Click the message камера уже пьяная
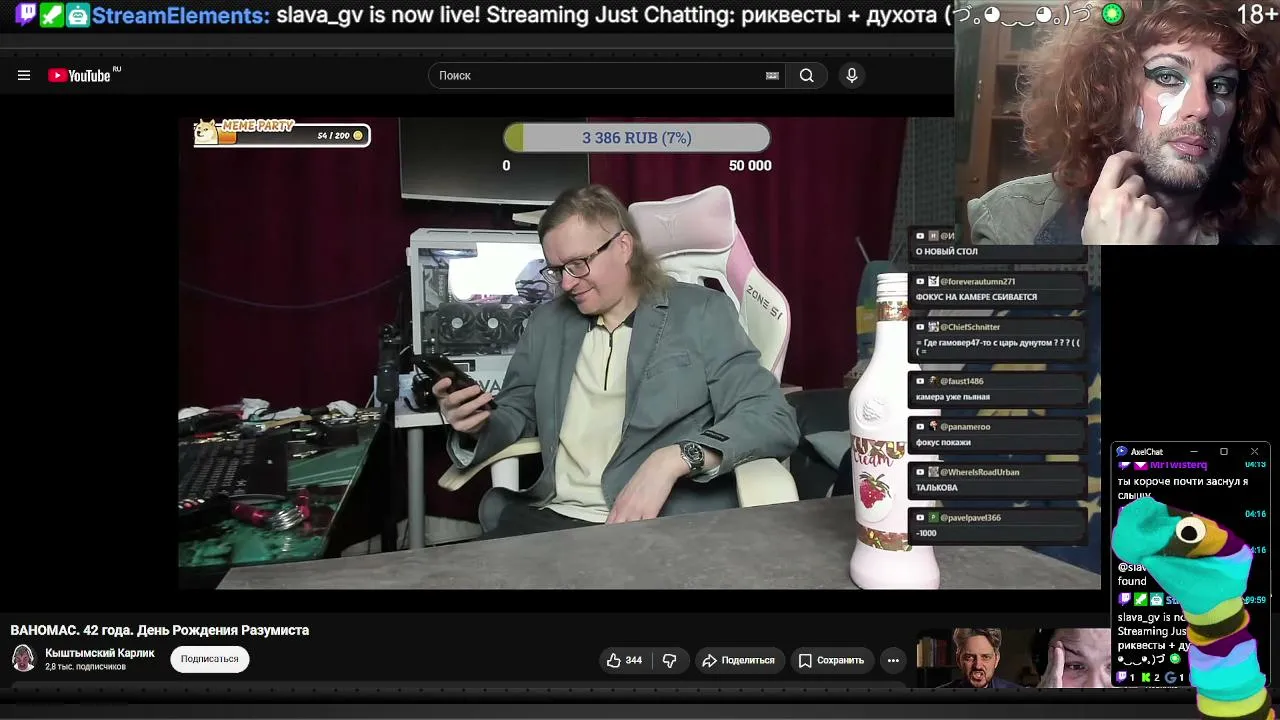The width and height of the screenshot is (1280, 720). click(x=953, y=397)
